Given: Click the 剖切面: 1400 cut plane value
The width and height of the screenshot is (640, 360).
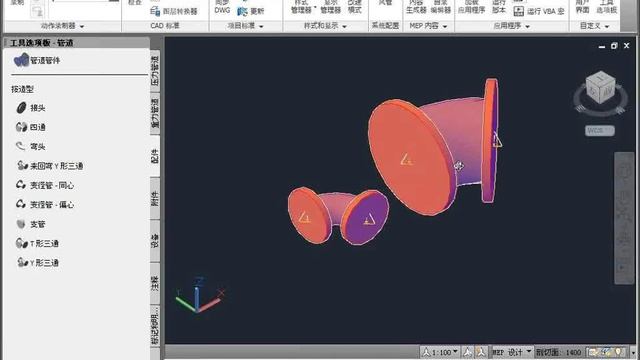Looking at the screenshot, I should coord(558,352).
